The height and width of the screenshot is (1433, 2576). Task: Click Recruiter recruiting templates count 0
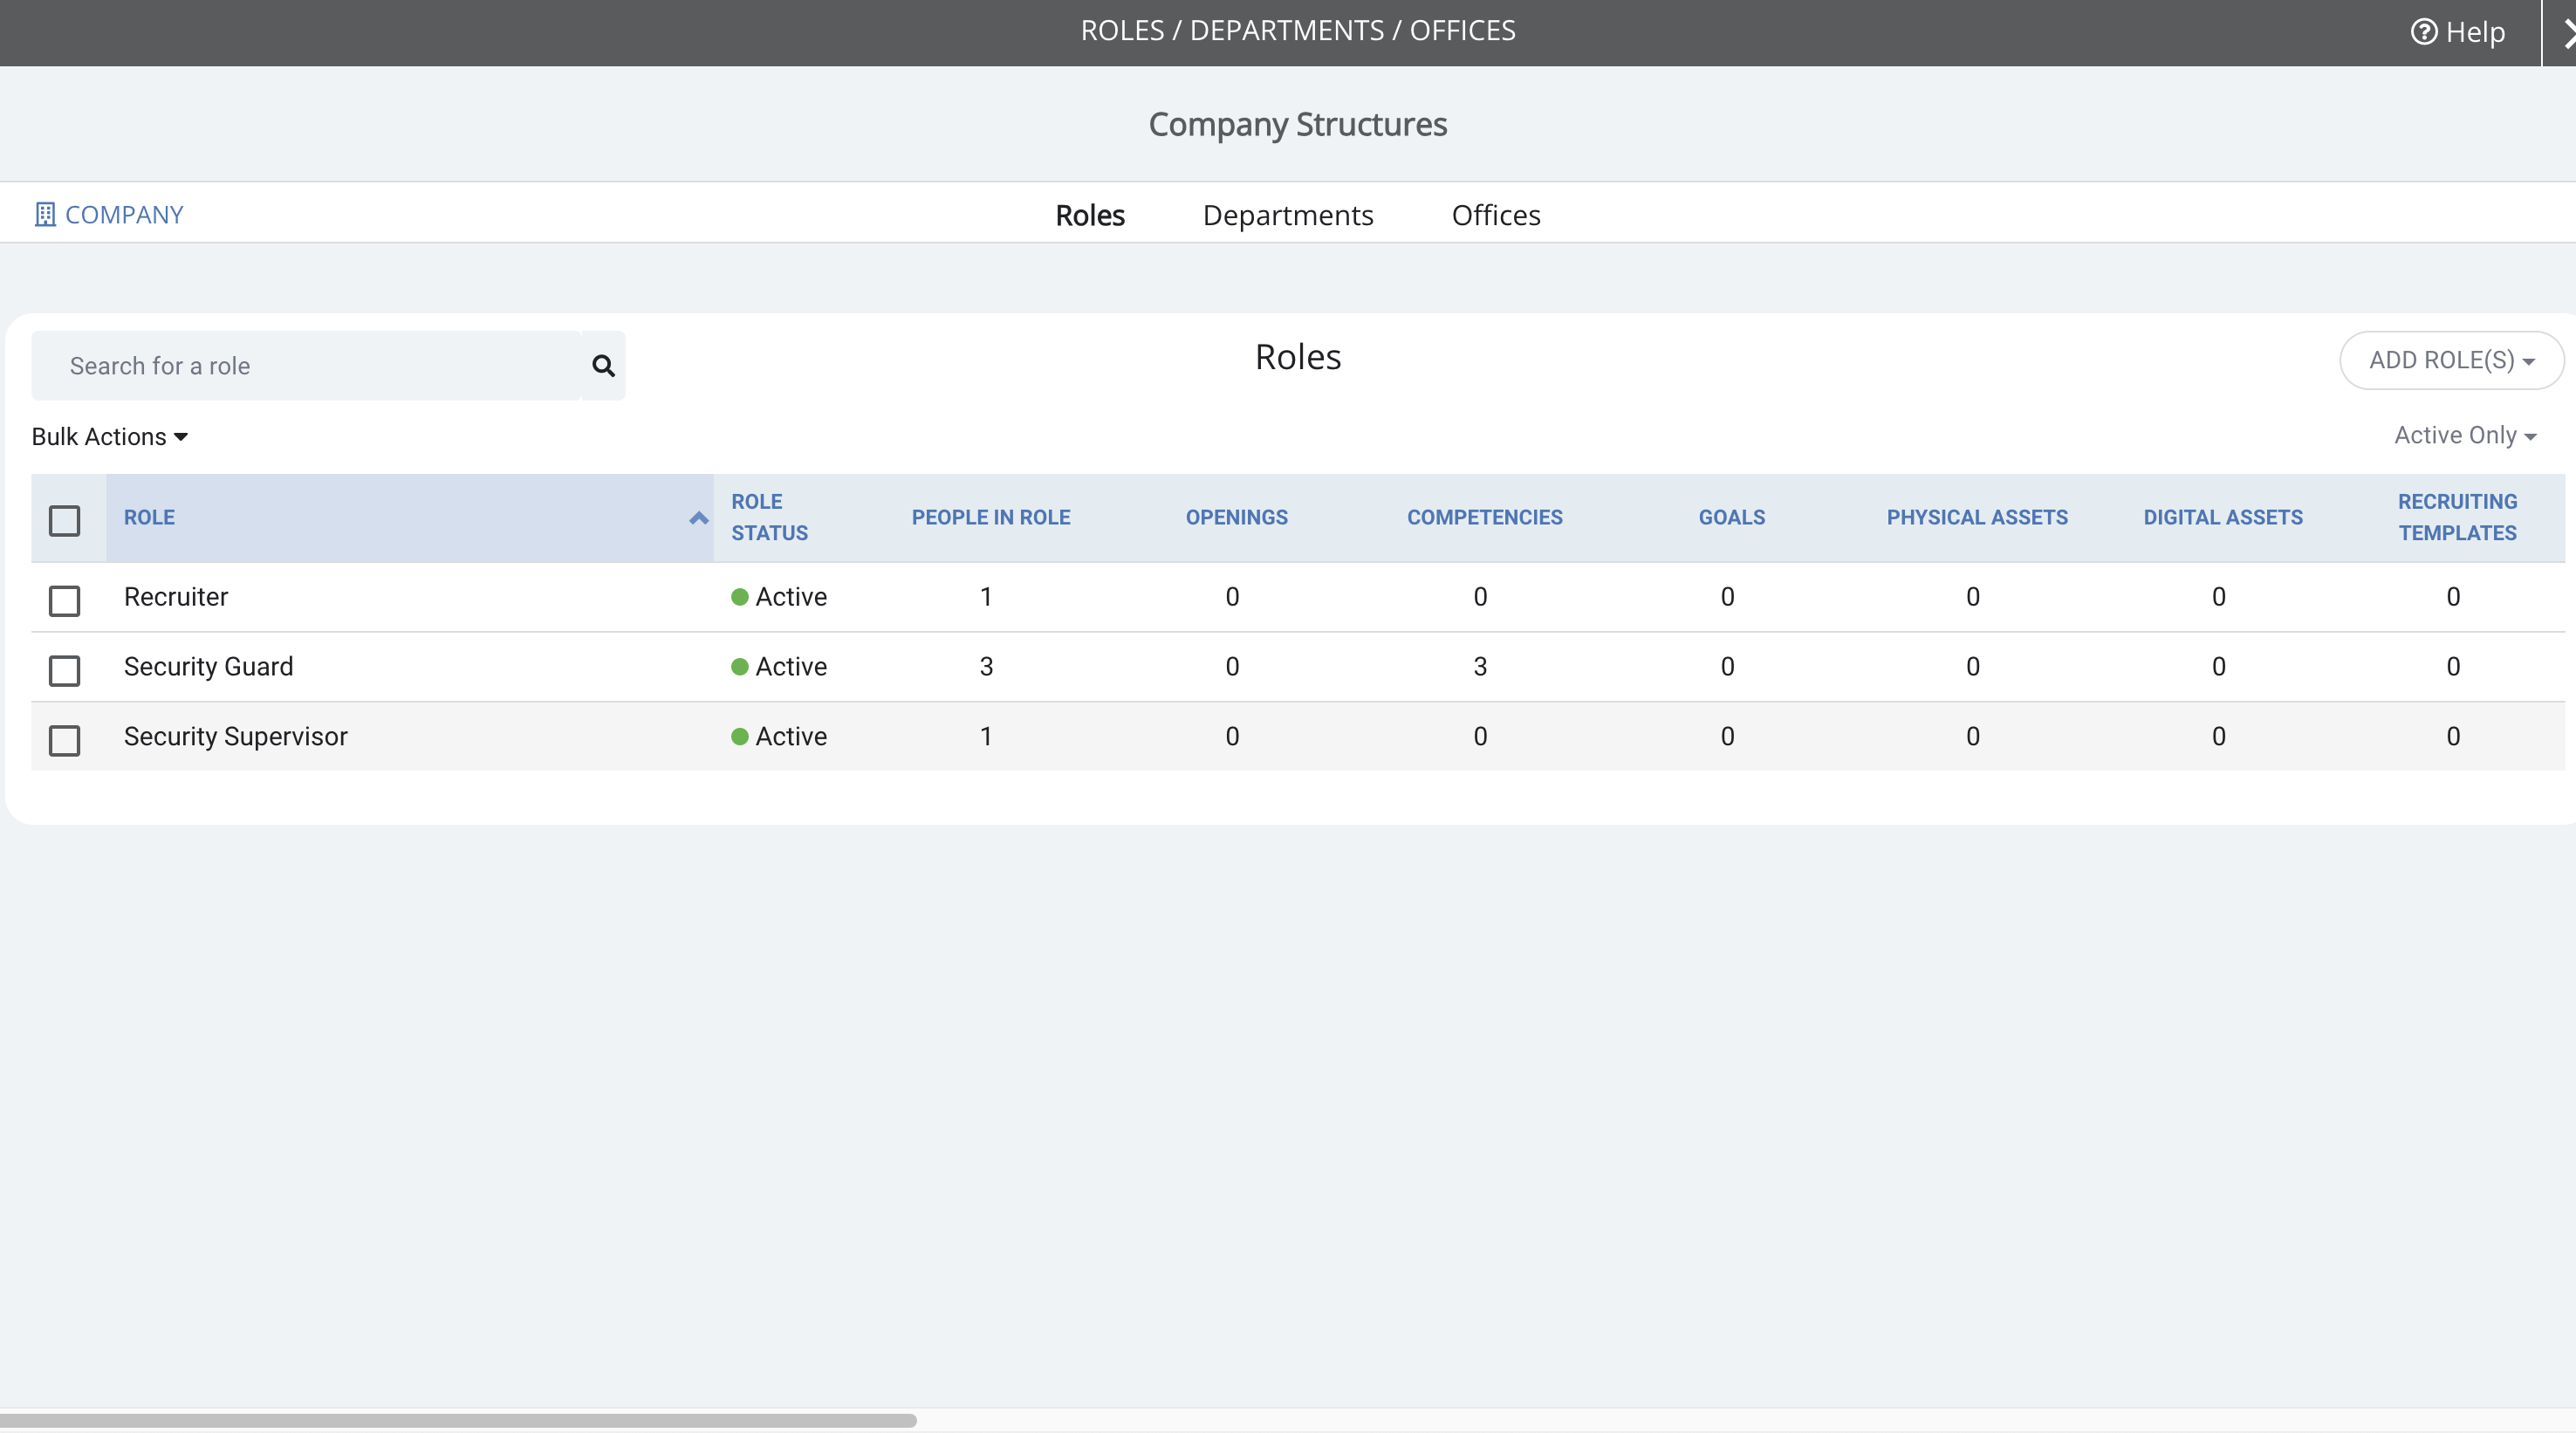(x=2453, y=597)
